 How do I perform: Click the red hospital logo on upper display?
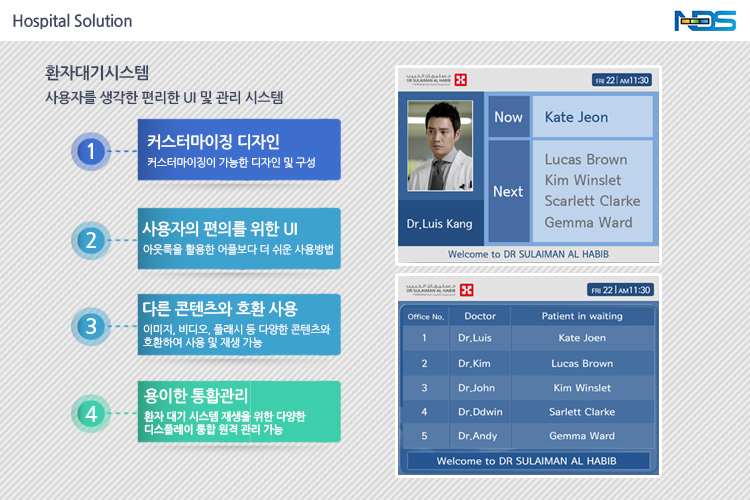[463, 80]
